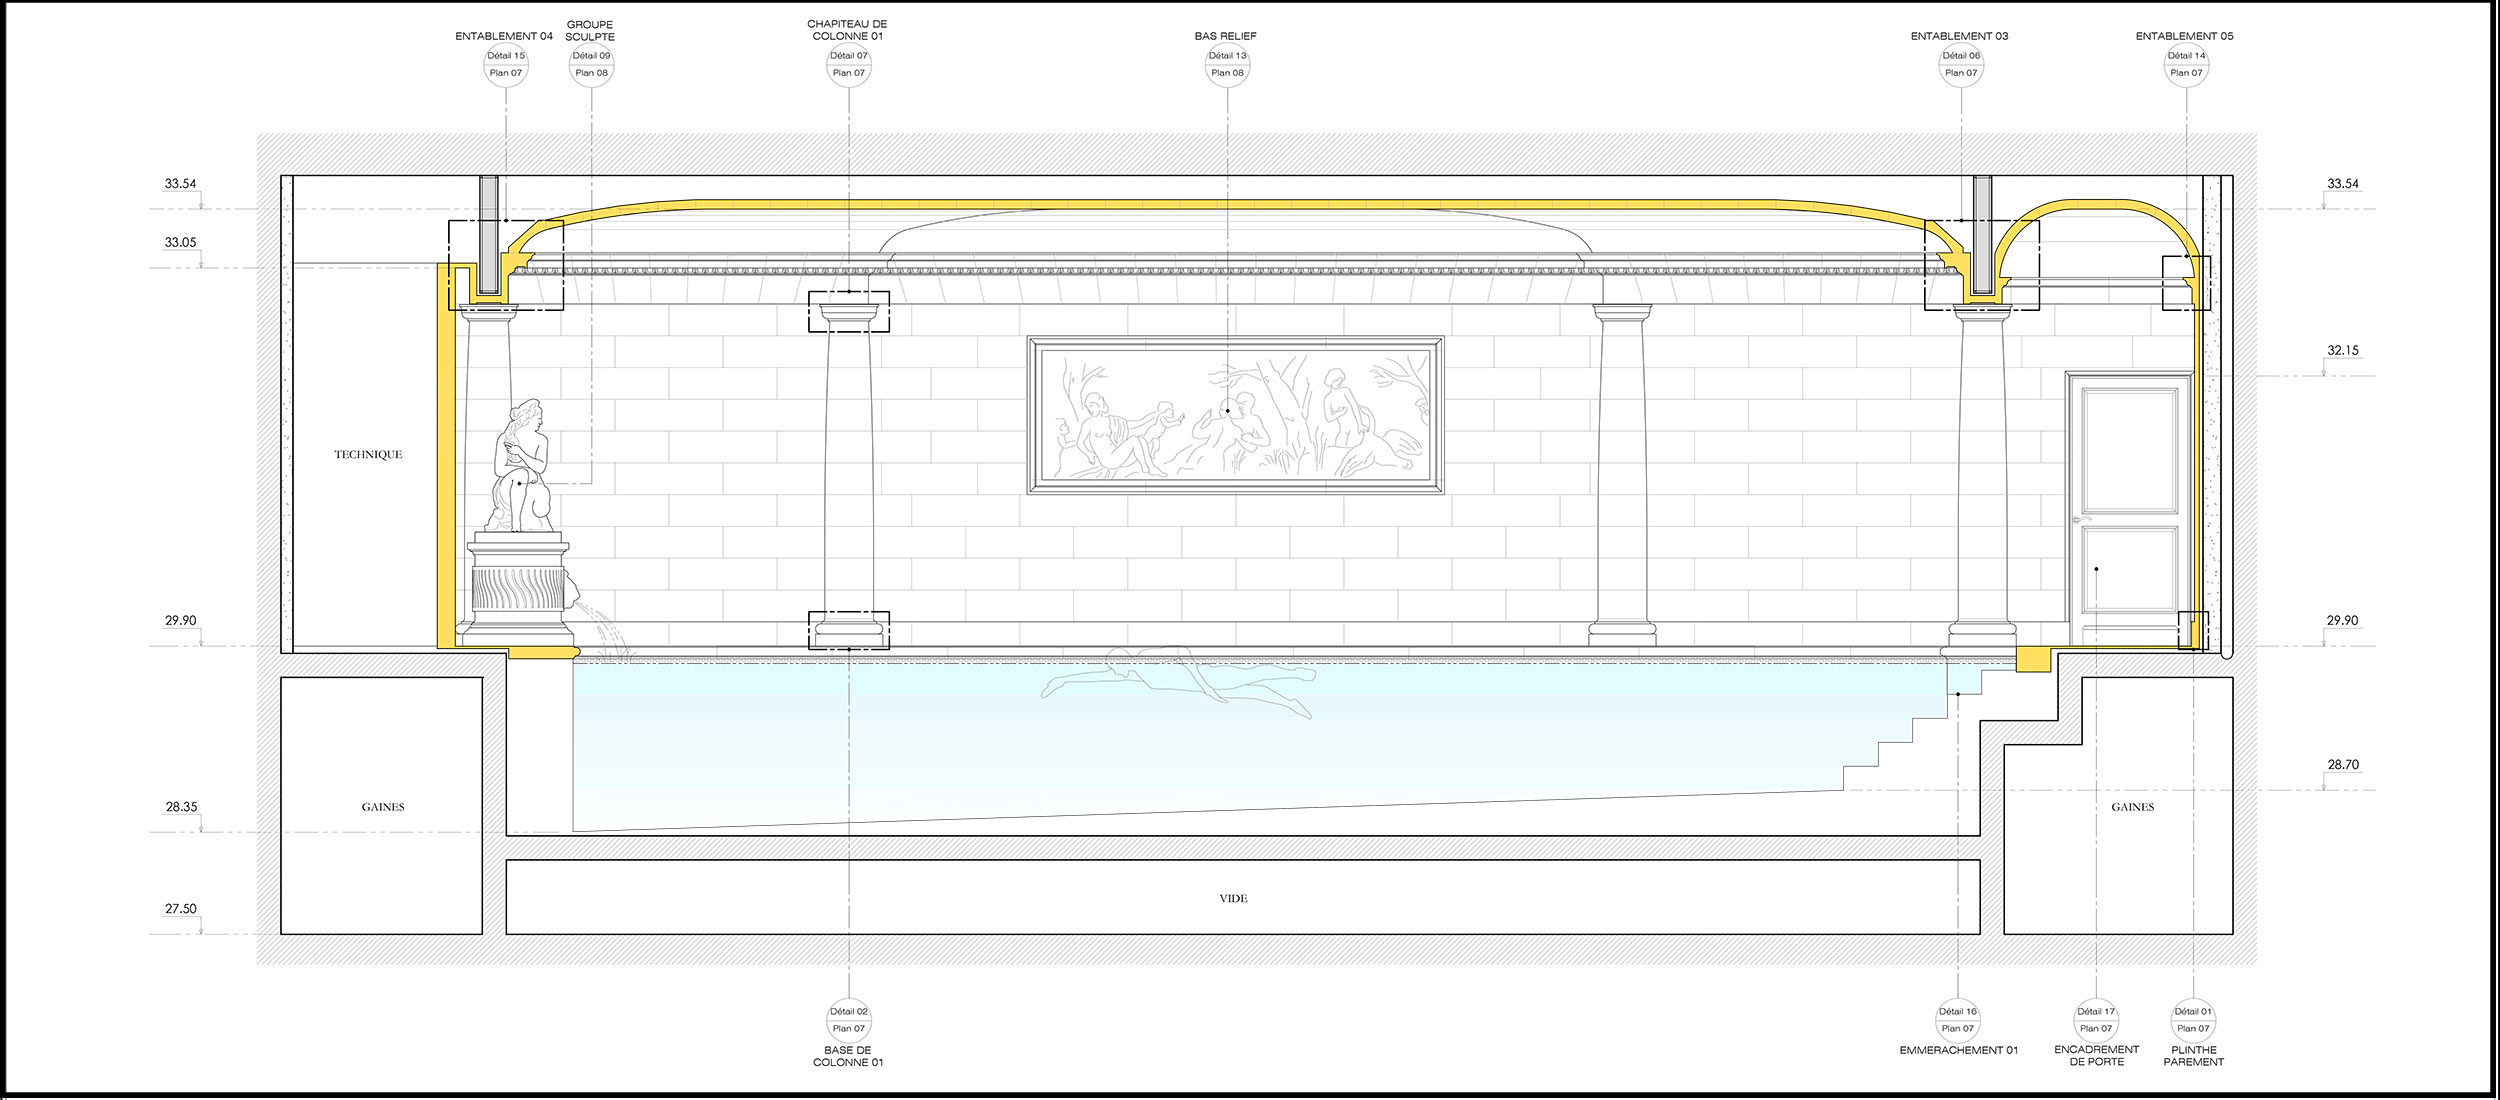Click the 32.15 elevation marker
Screen dimensions: 2500x1100
tap(2342, 351)
